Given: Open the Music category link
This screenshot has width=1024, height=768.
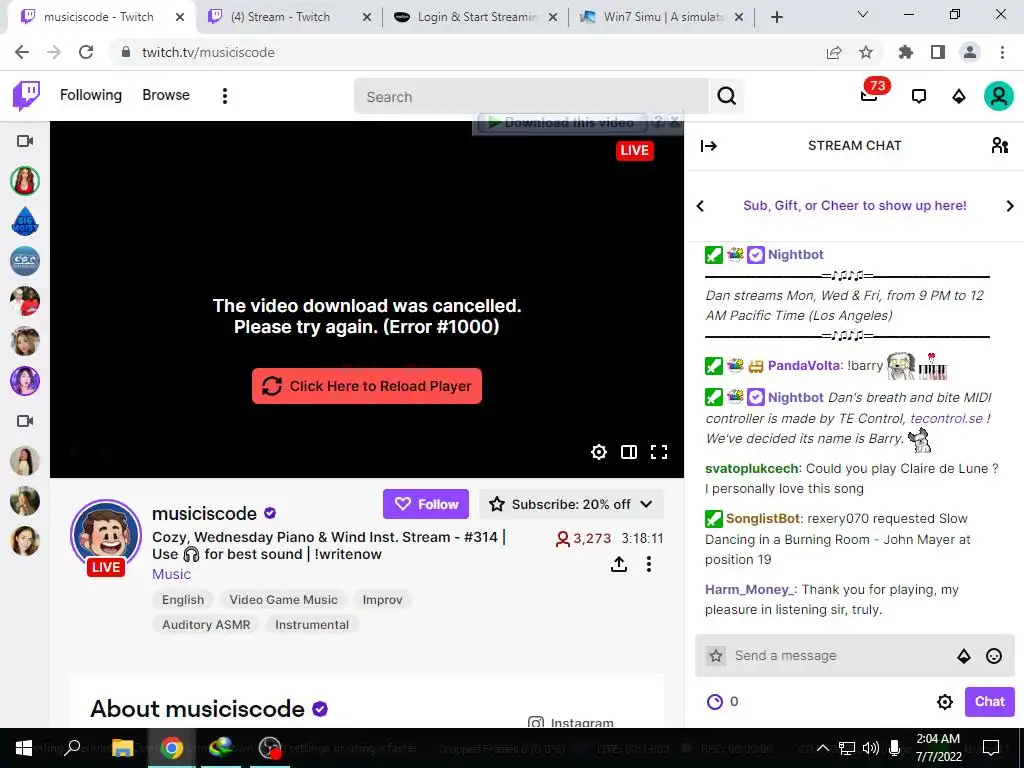Looking at the screenshot, I should click(x=171, y=574).
